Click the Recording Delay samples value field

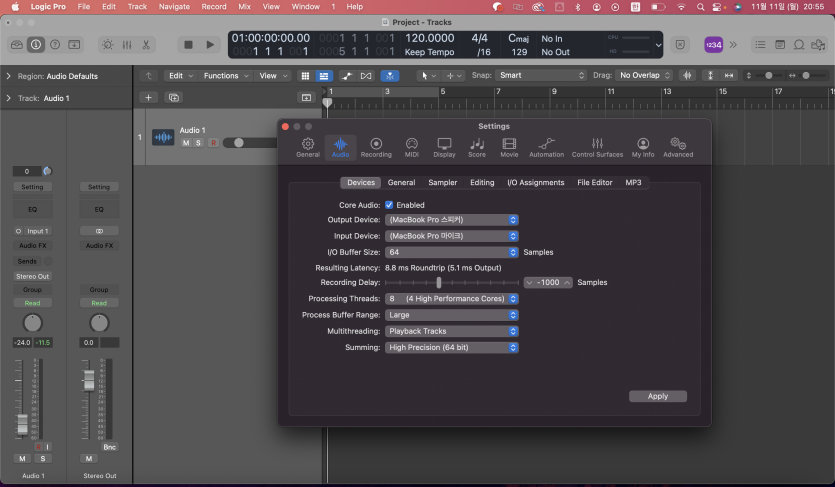548,283
